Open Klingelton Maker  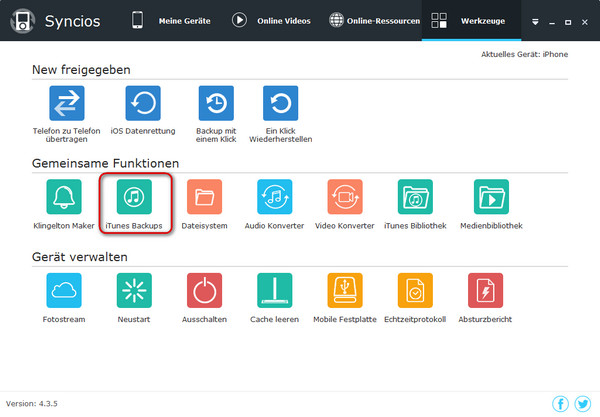pyautogui.click(x=64, y=197)
